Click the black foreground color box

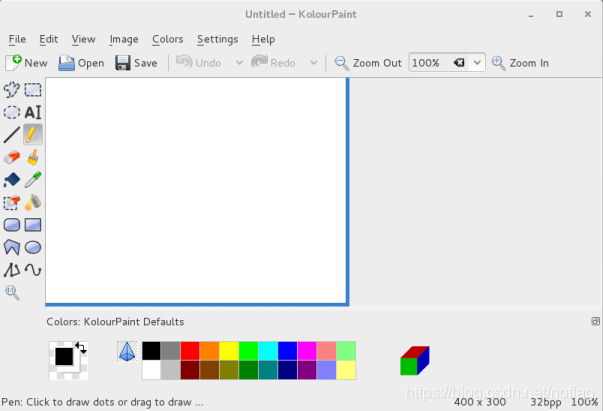click(64, 356)
